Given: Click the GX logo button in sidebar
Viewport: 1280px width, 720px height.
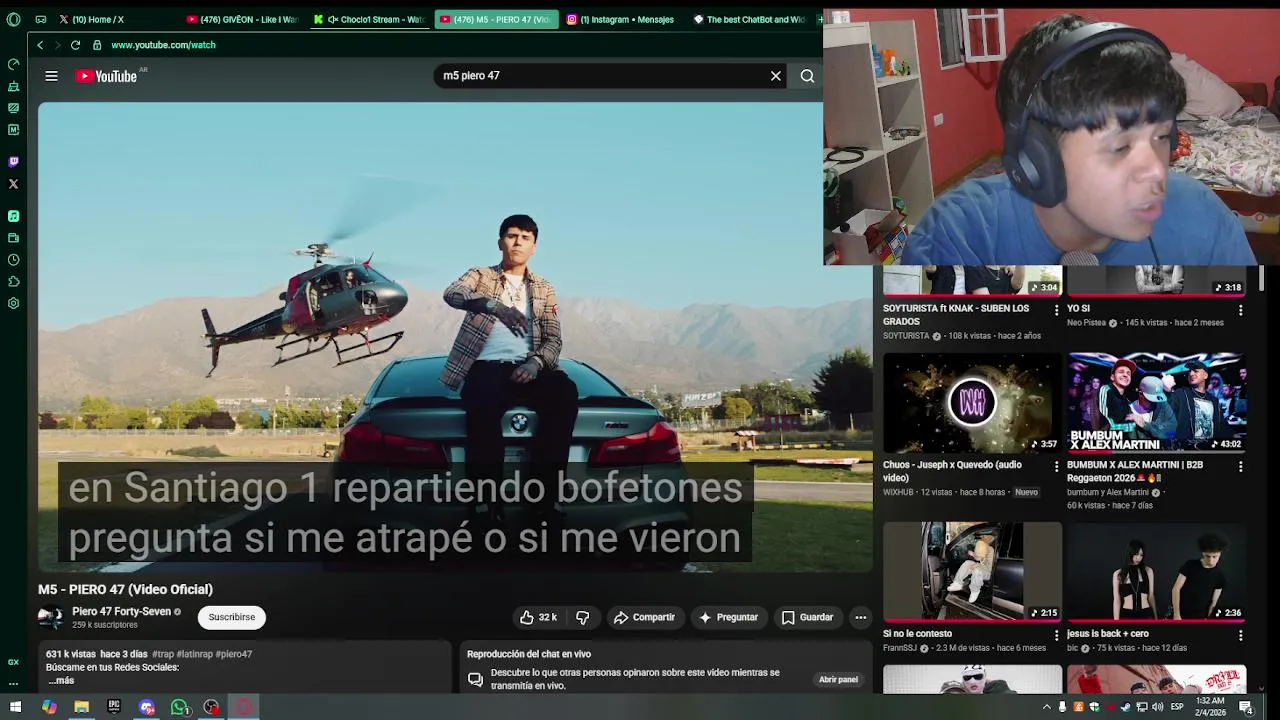Looking at the screenshot, I should click(x=13, y=662).
